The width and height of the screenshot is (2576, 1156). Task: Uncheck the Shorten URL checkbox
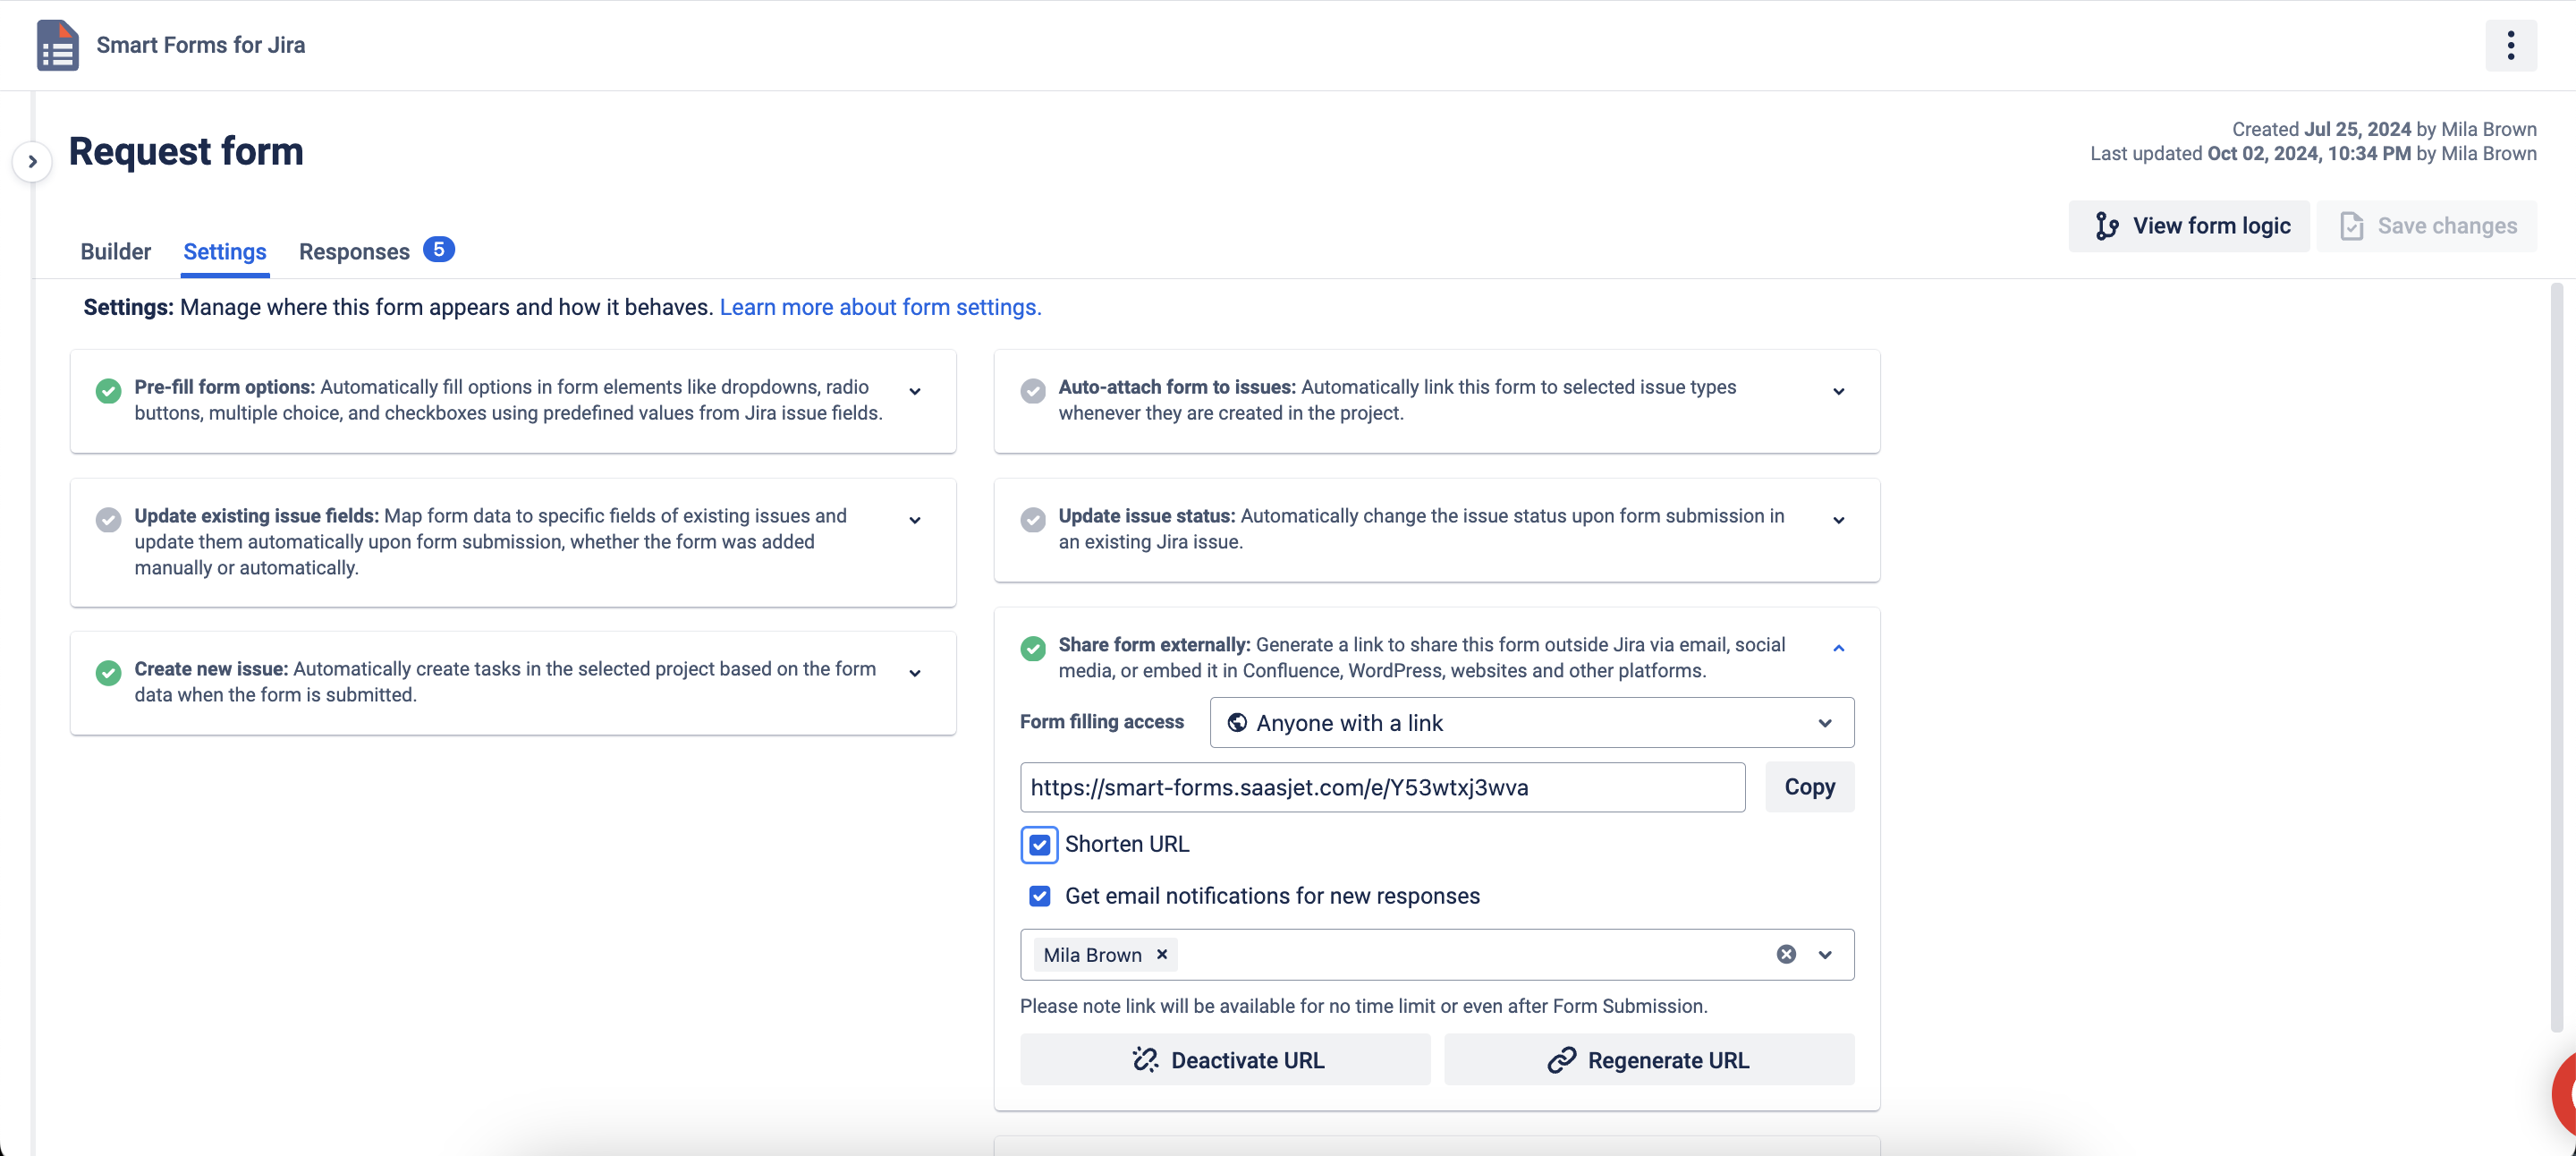click(1039, 844)
